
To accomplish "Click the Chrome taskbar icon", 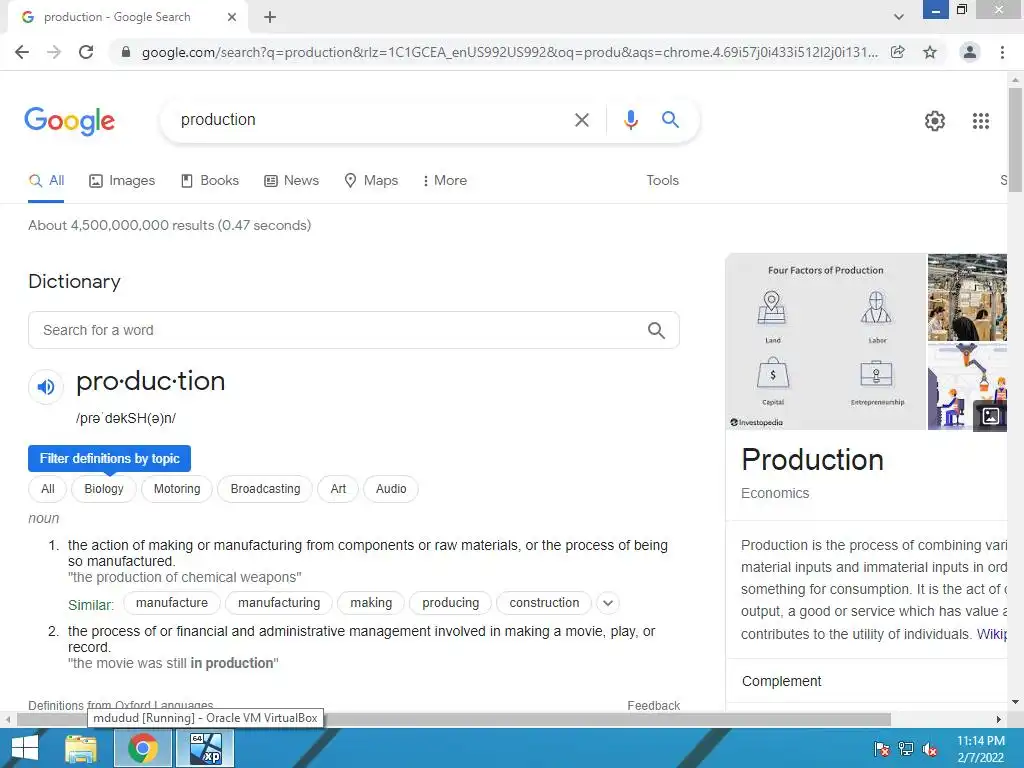I will click(142, 748).
